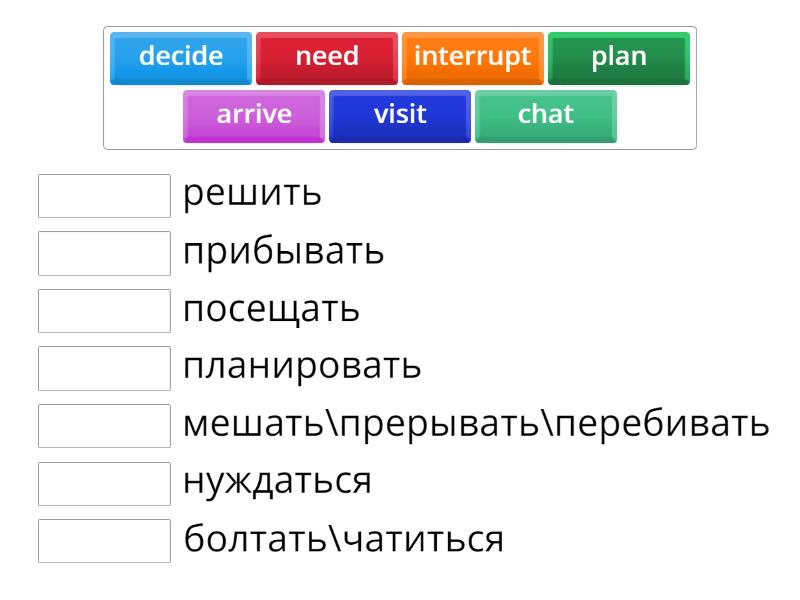Click the dark green "plan" tile

[619, 57]
